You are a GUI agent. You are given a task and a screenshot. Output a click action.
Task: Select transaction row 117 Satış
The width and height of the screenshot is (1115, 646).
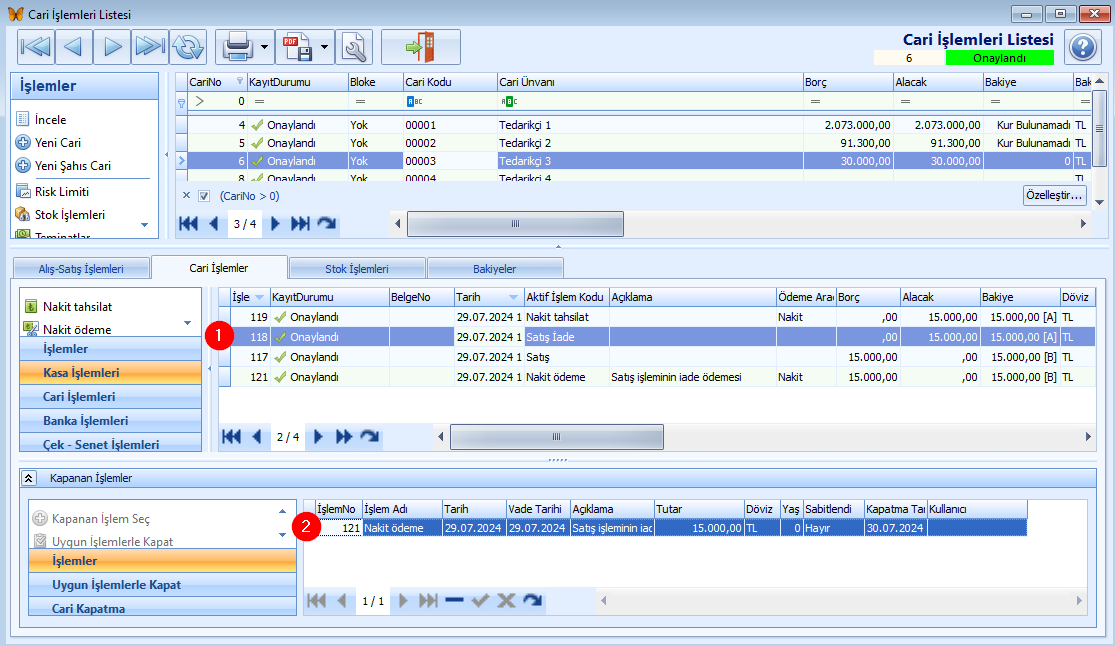tap(656, 356)
